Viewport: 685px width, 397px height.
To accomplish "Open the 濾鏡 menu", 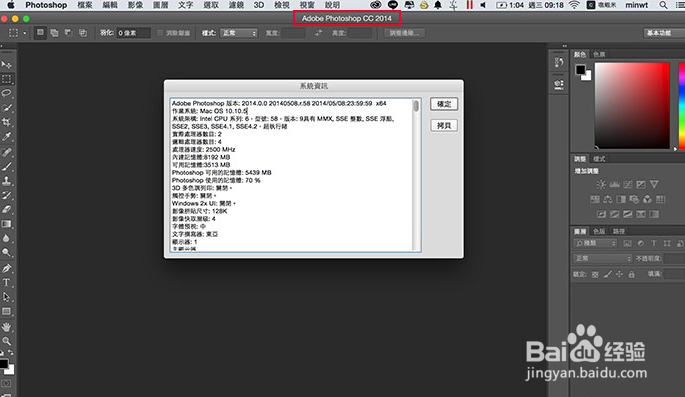I will [236, 5].
